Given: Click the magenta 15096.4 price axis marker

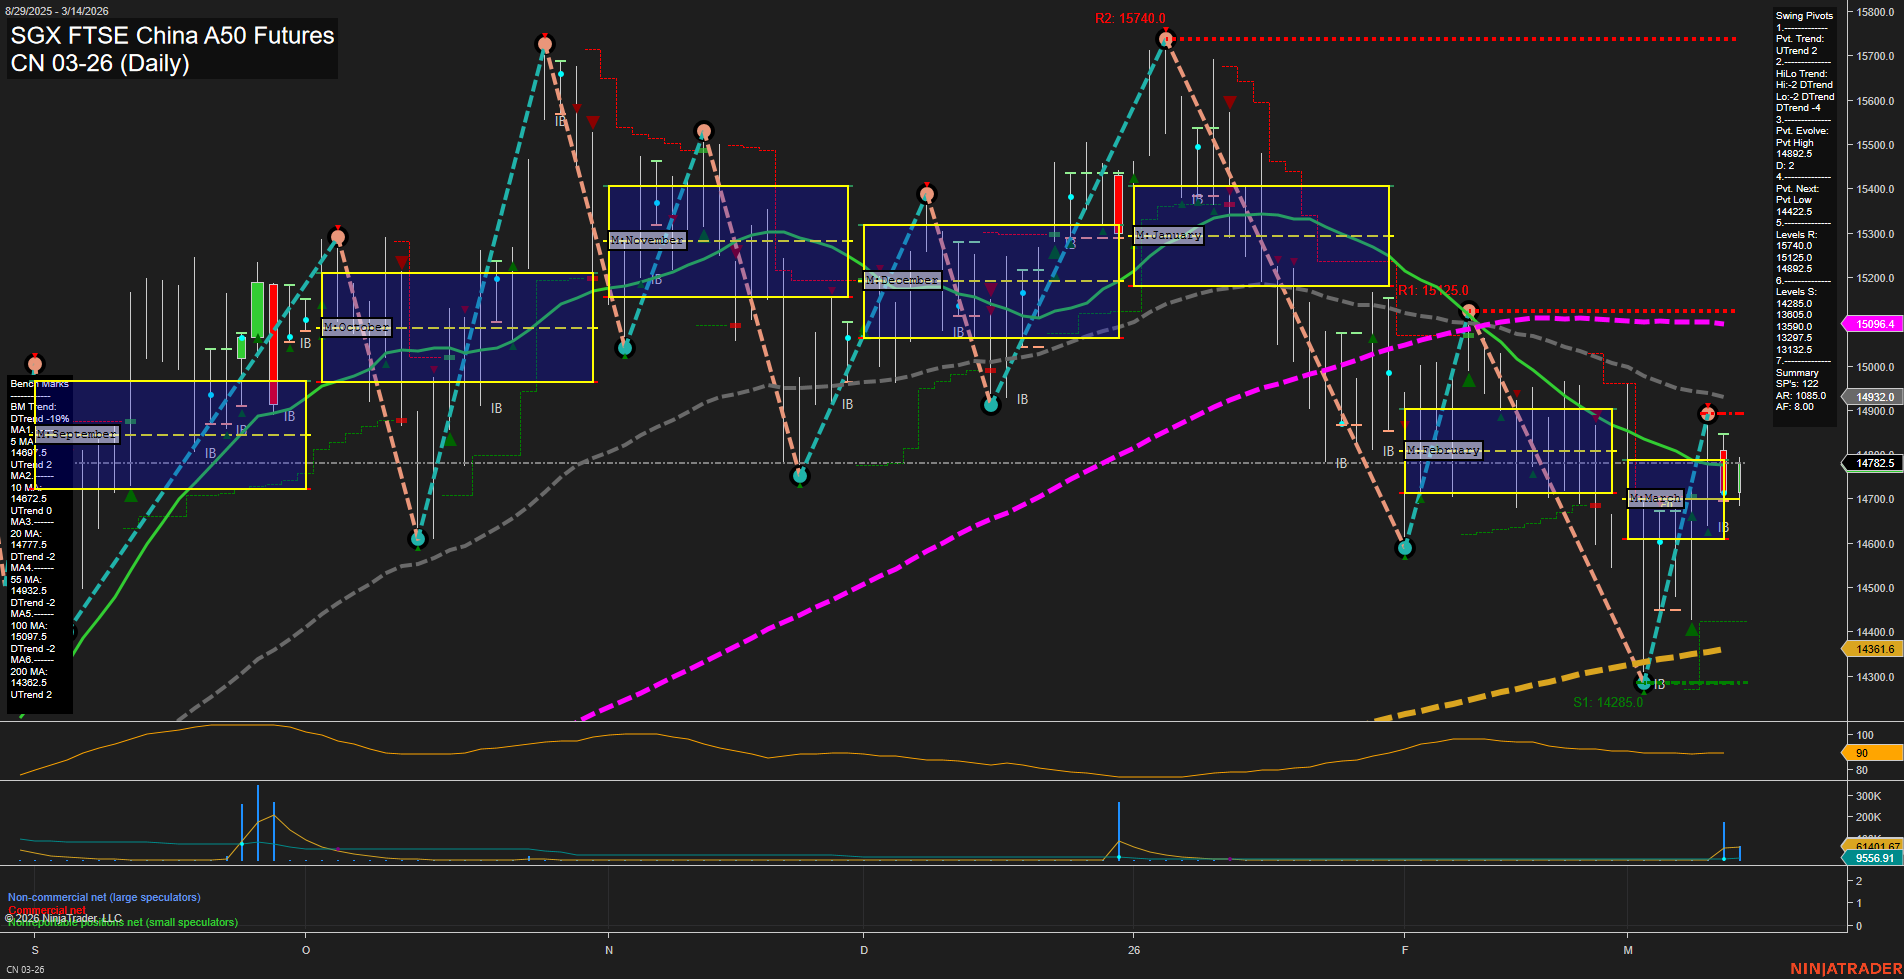Looking at the screenshot, I should [1873, 324].
